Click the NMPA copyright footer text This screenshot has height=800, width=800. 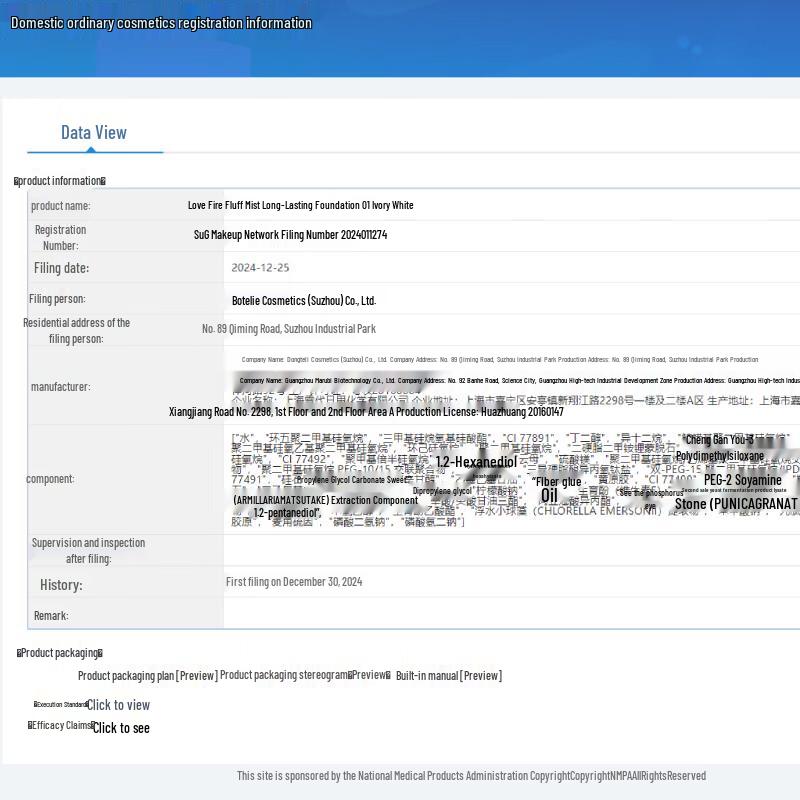tap(471, 776)
